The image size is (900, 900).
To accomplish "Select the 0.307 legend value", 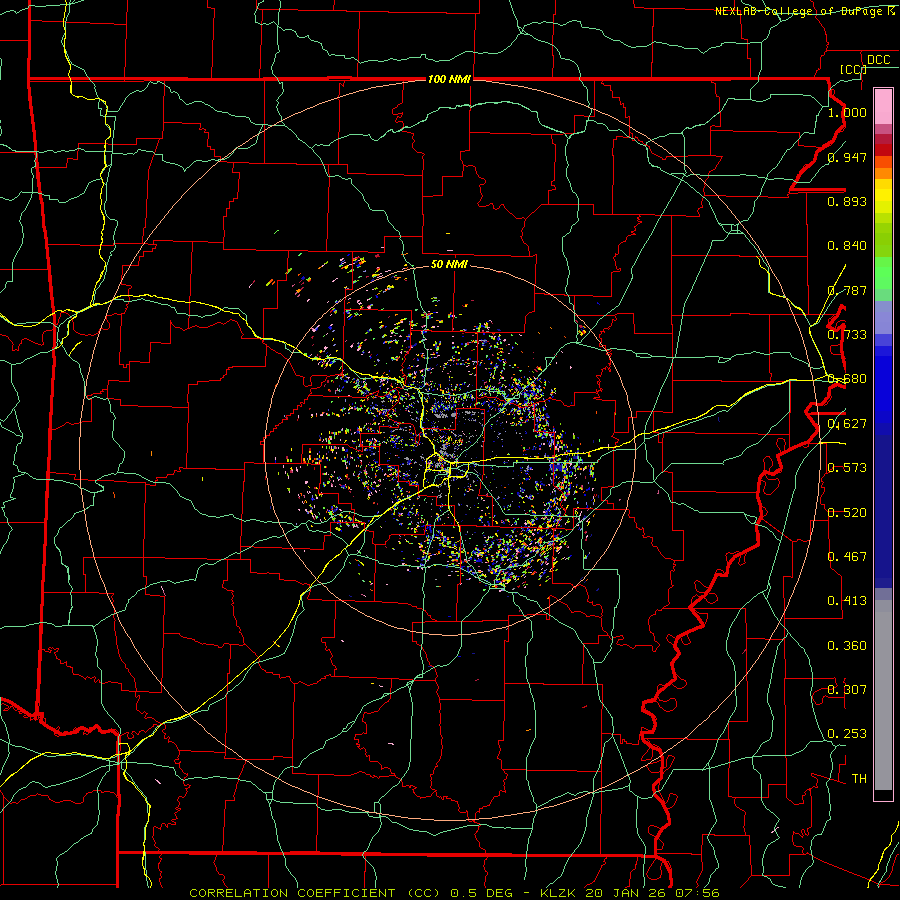I will coord(847,690).
